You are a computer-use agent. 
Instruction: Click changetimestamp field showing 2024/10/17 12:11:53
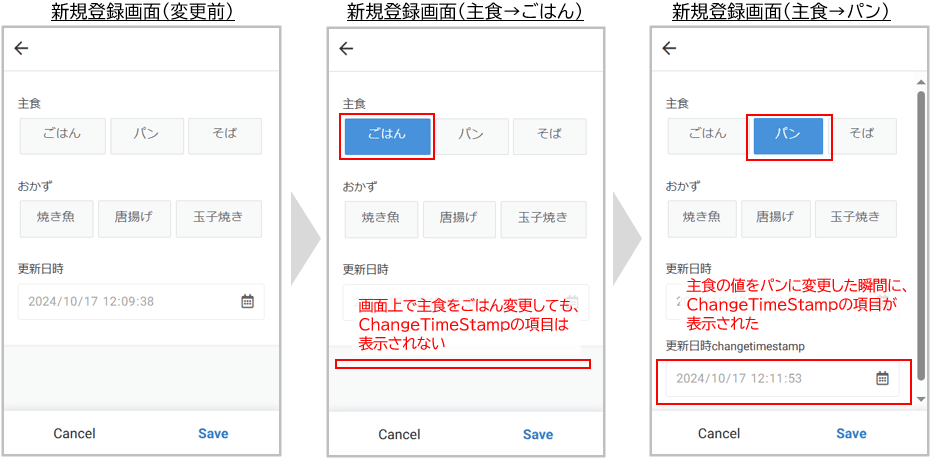(783, 378)
